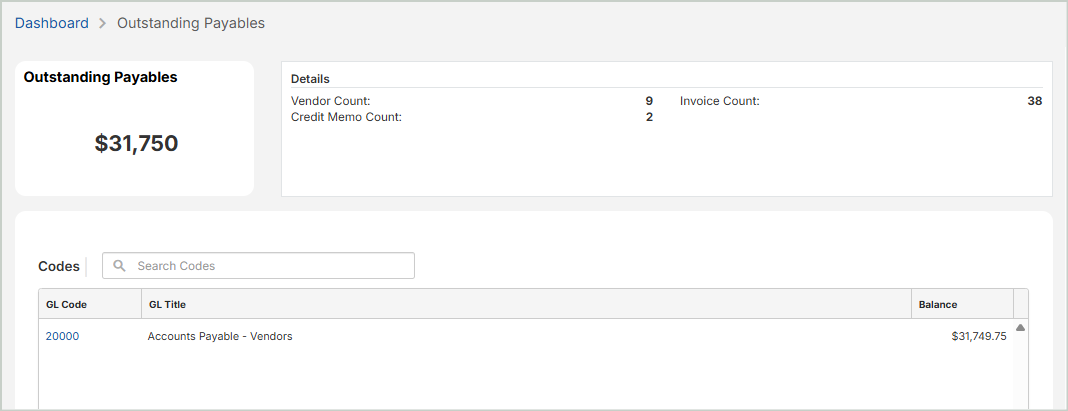Select the Invoice Count label
This screenshot has width=1068, height=411.
[719, 101]
